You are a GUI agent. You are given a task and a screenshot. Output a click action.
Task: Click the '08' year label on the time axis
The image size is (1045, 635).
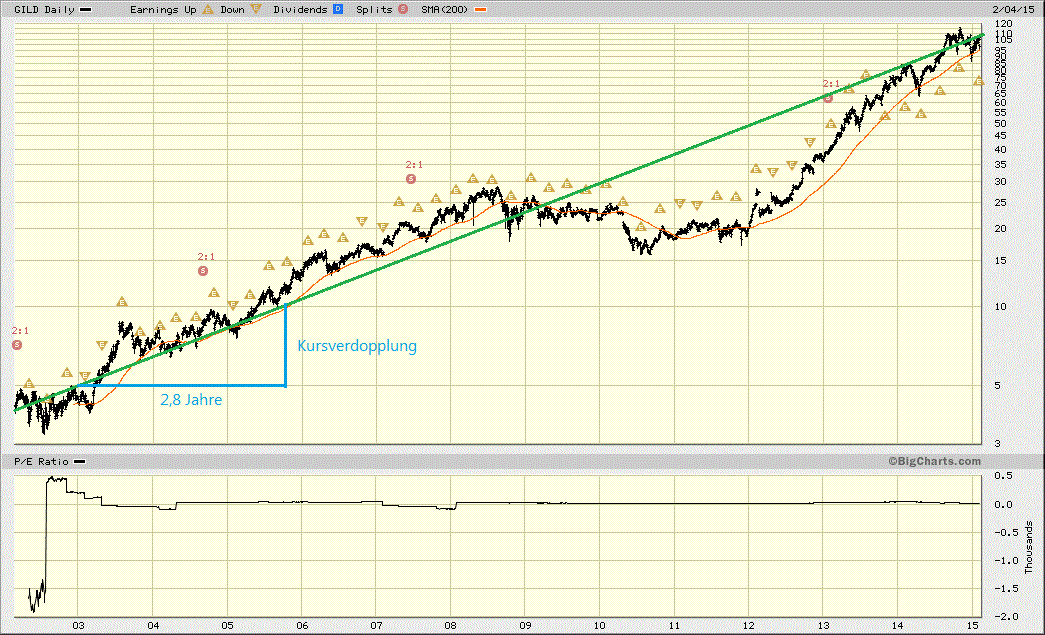451,625
